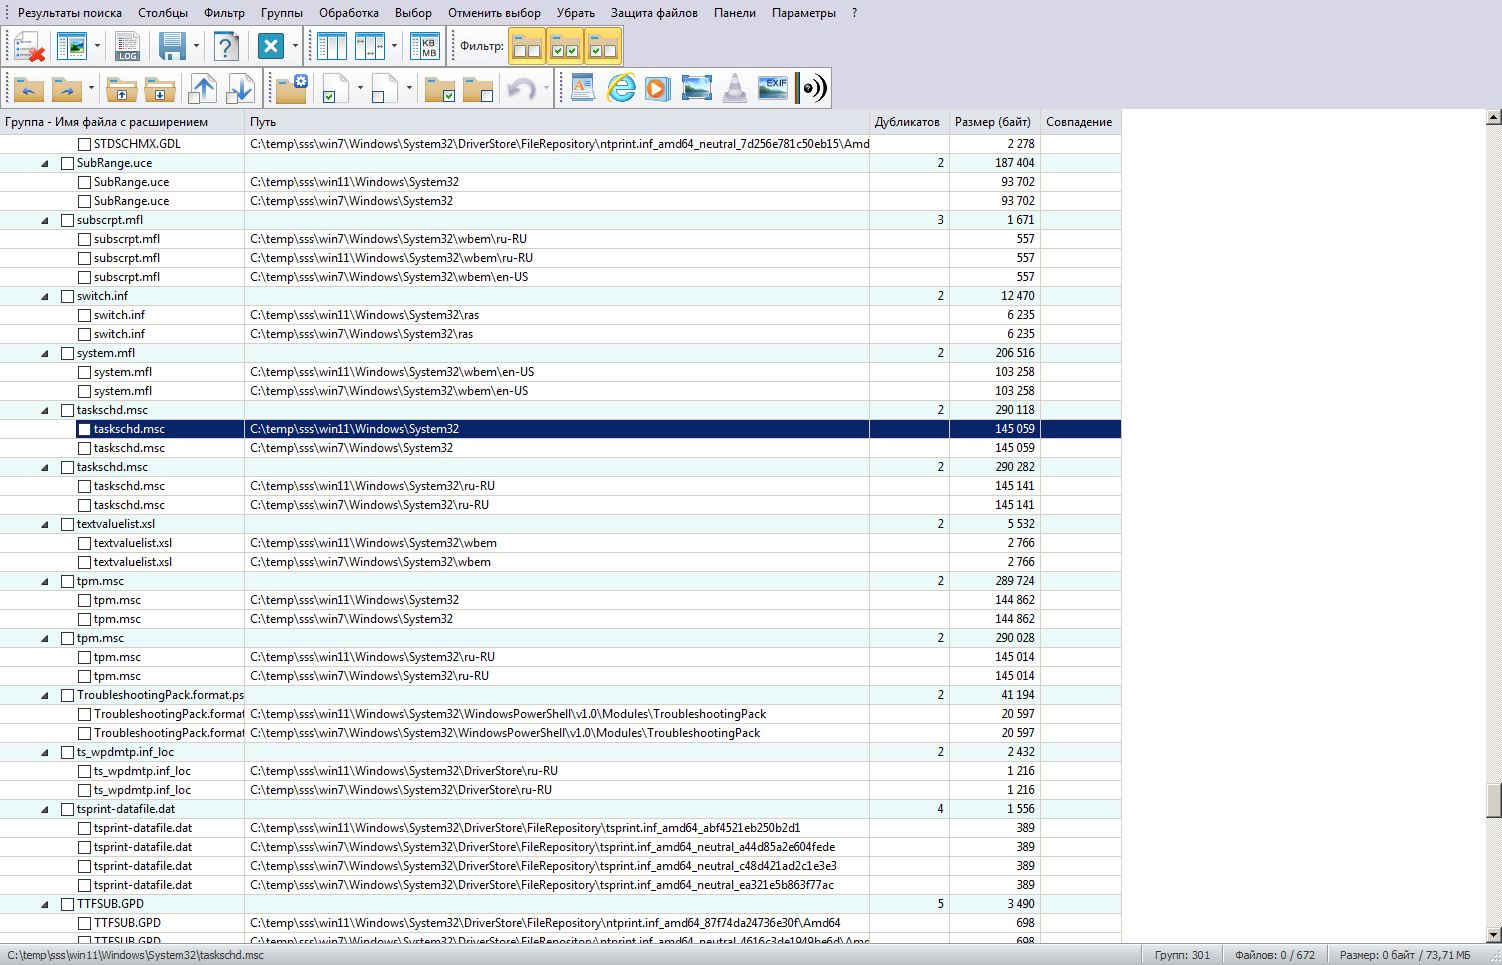Open dropdown arrow next to save icon
Image resolution: width=1502 pixels, height=965 pixels.
(x=196, y=46)
